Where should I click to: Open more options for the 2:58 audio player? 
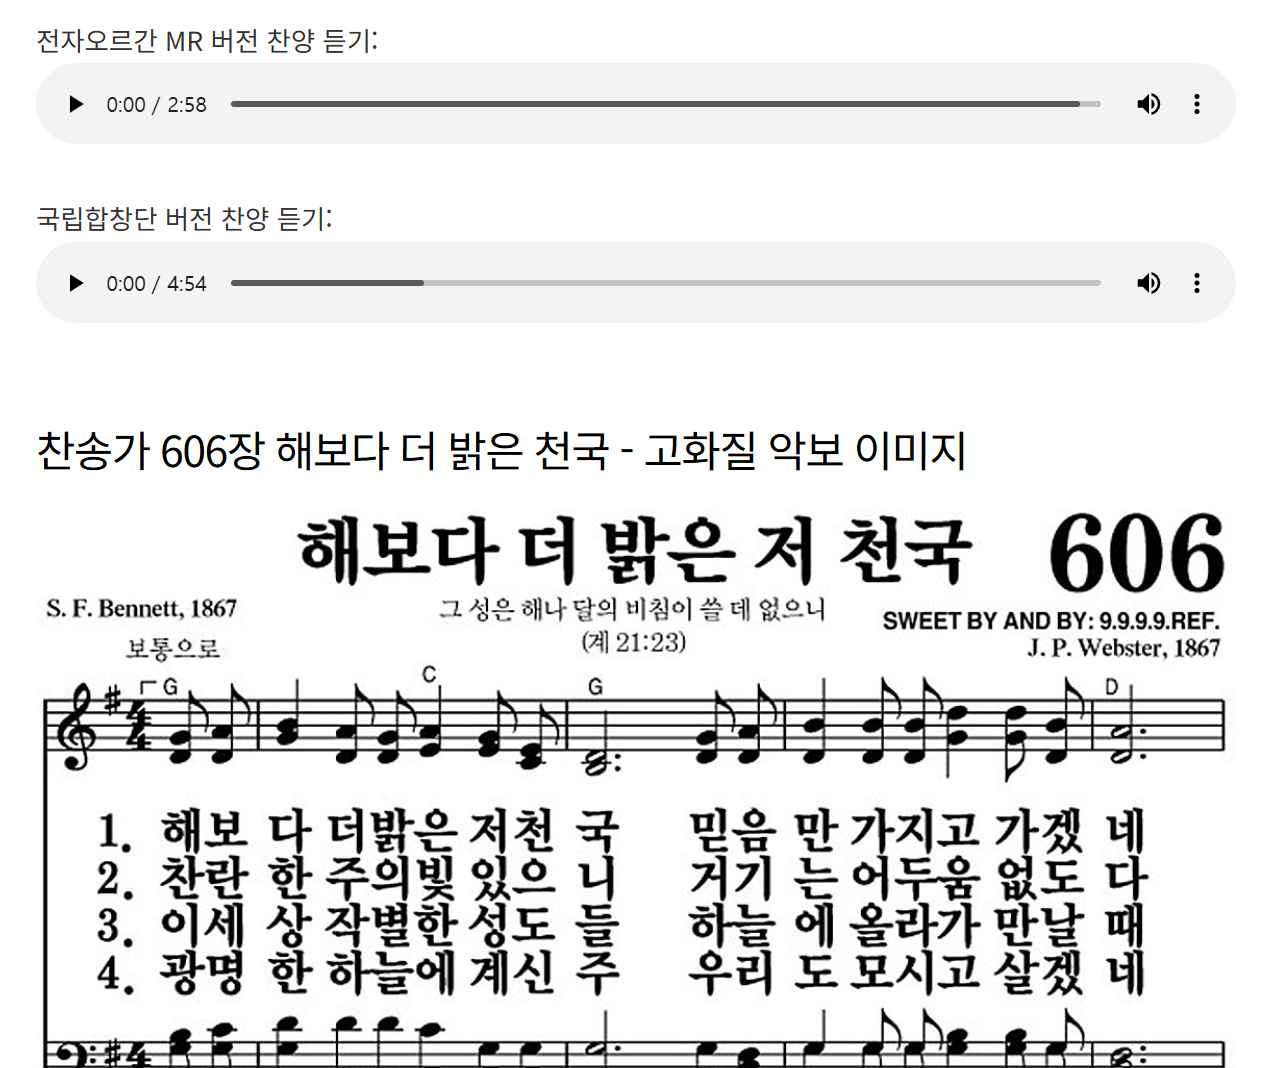tap(1197, 104)
